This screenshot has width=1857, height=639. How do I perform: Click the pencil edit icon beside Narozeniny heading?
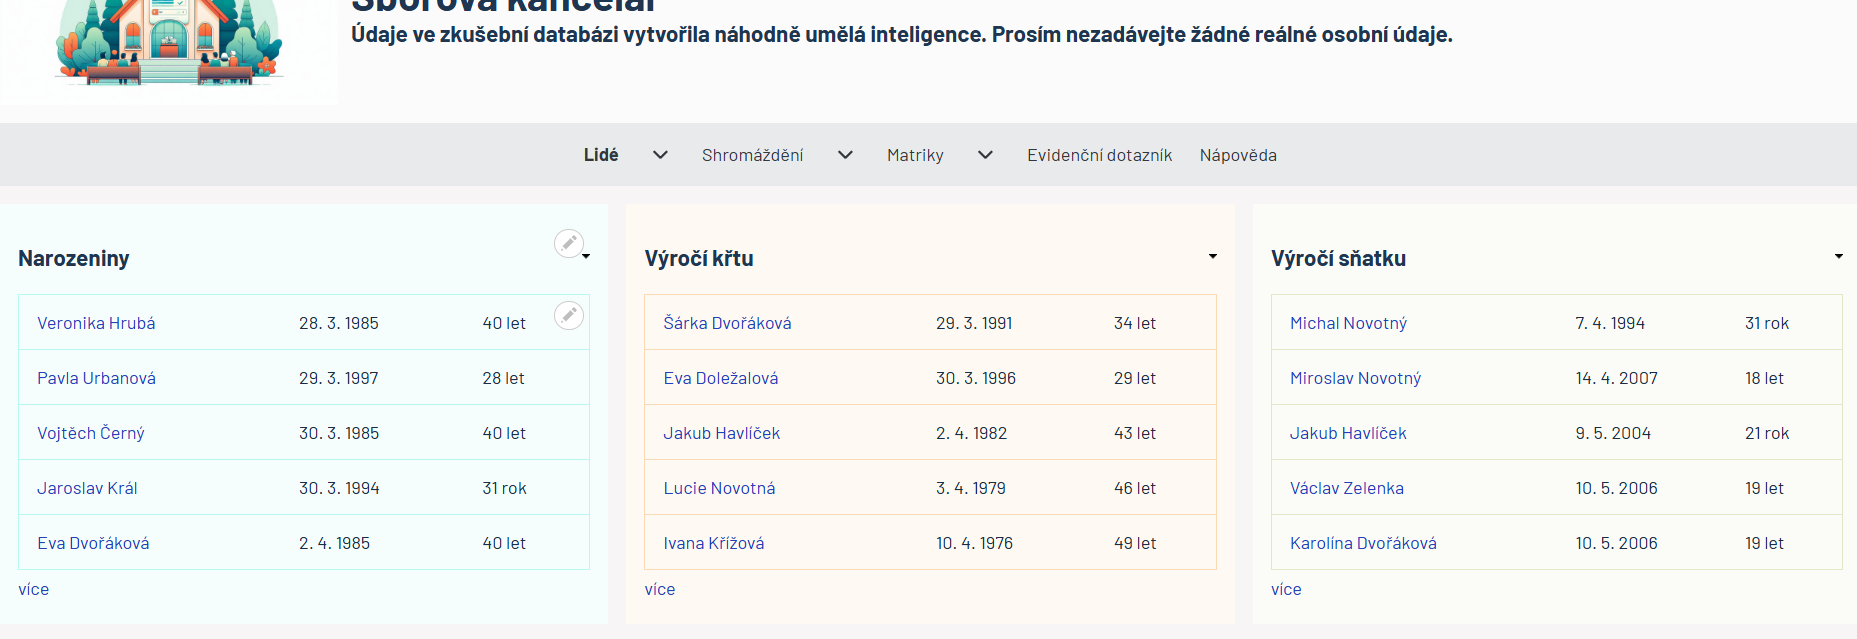[x=568, y=243]
